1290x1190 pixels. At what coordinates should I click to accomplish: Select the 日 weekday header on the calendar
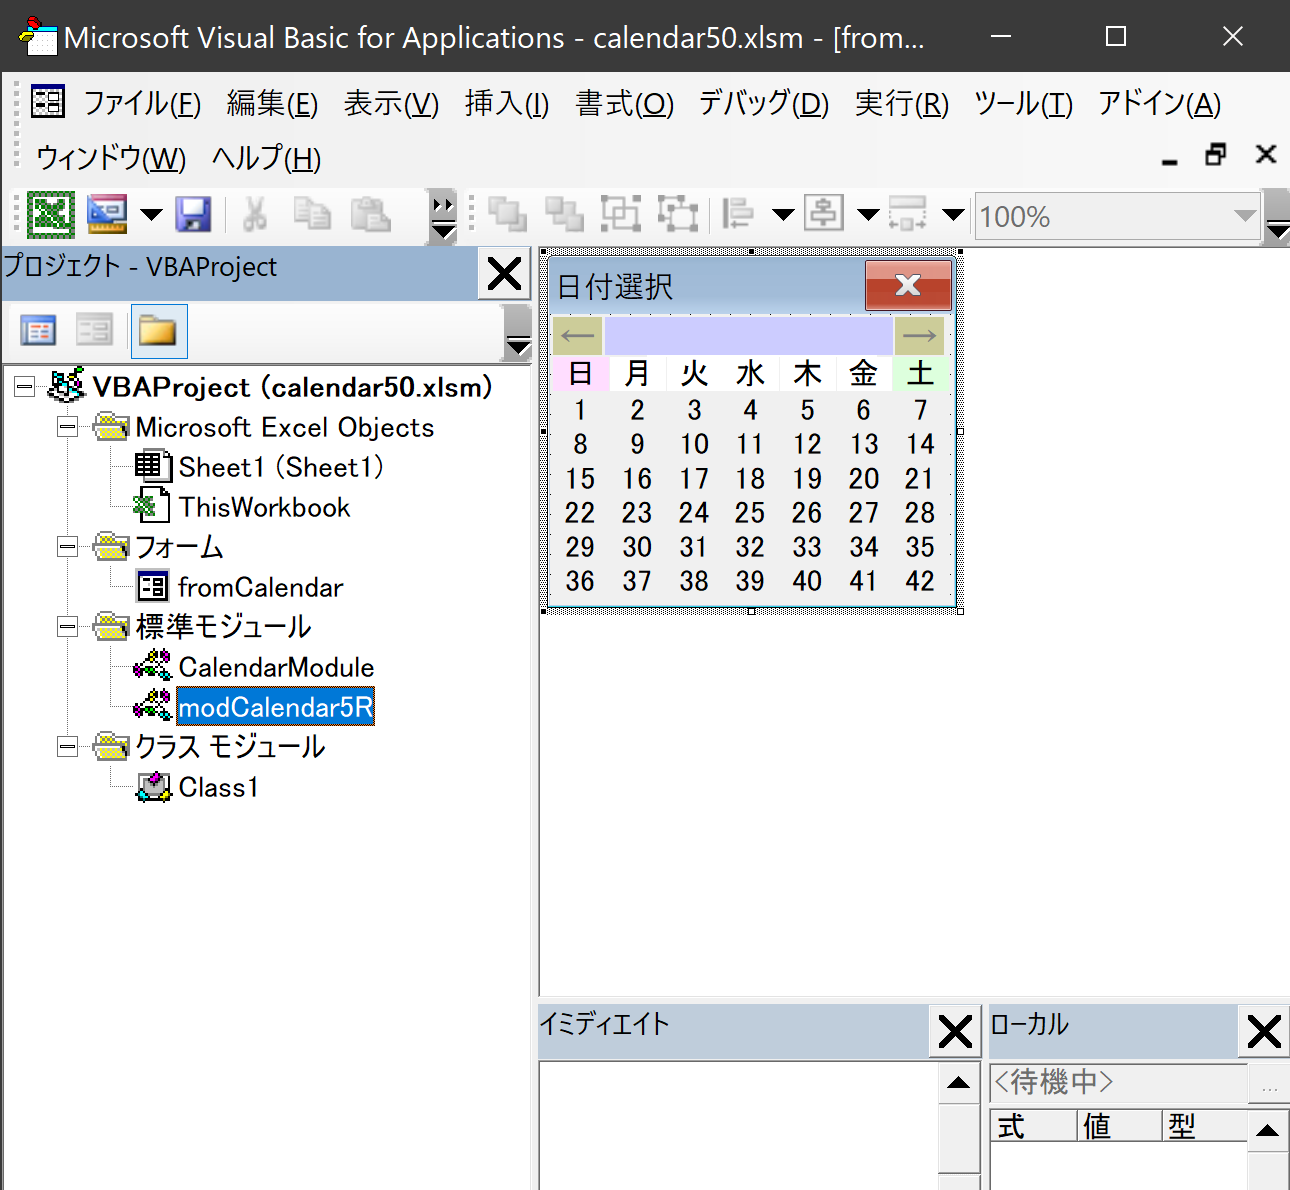pyautogui.click(x=580, y=373)
